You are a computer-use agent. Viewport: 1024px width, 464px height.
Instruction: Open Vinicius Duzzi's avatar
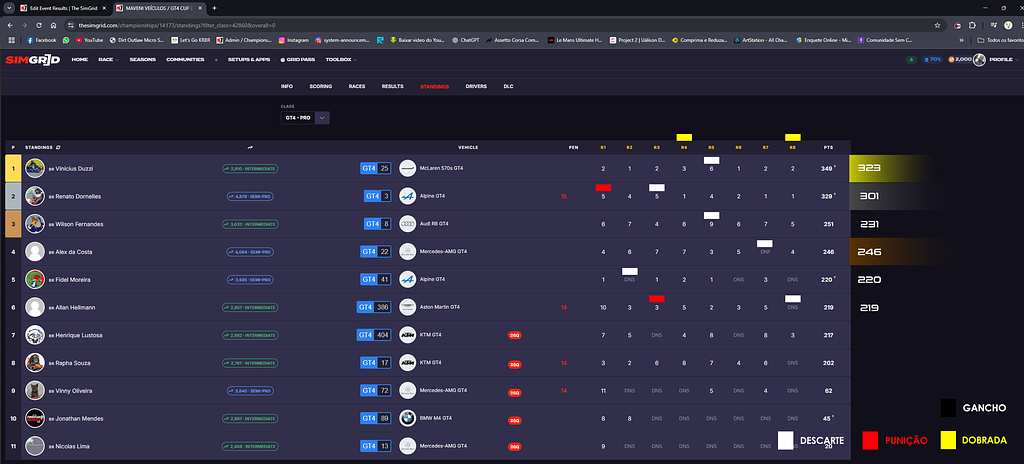pos(35,168)
